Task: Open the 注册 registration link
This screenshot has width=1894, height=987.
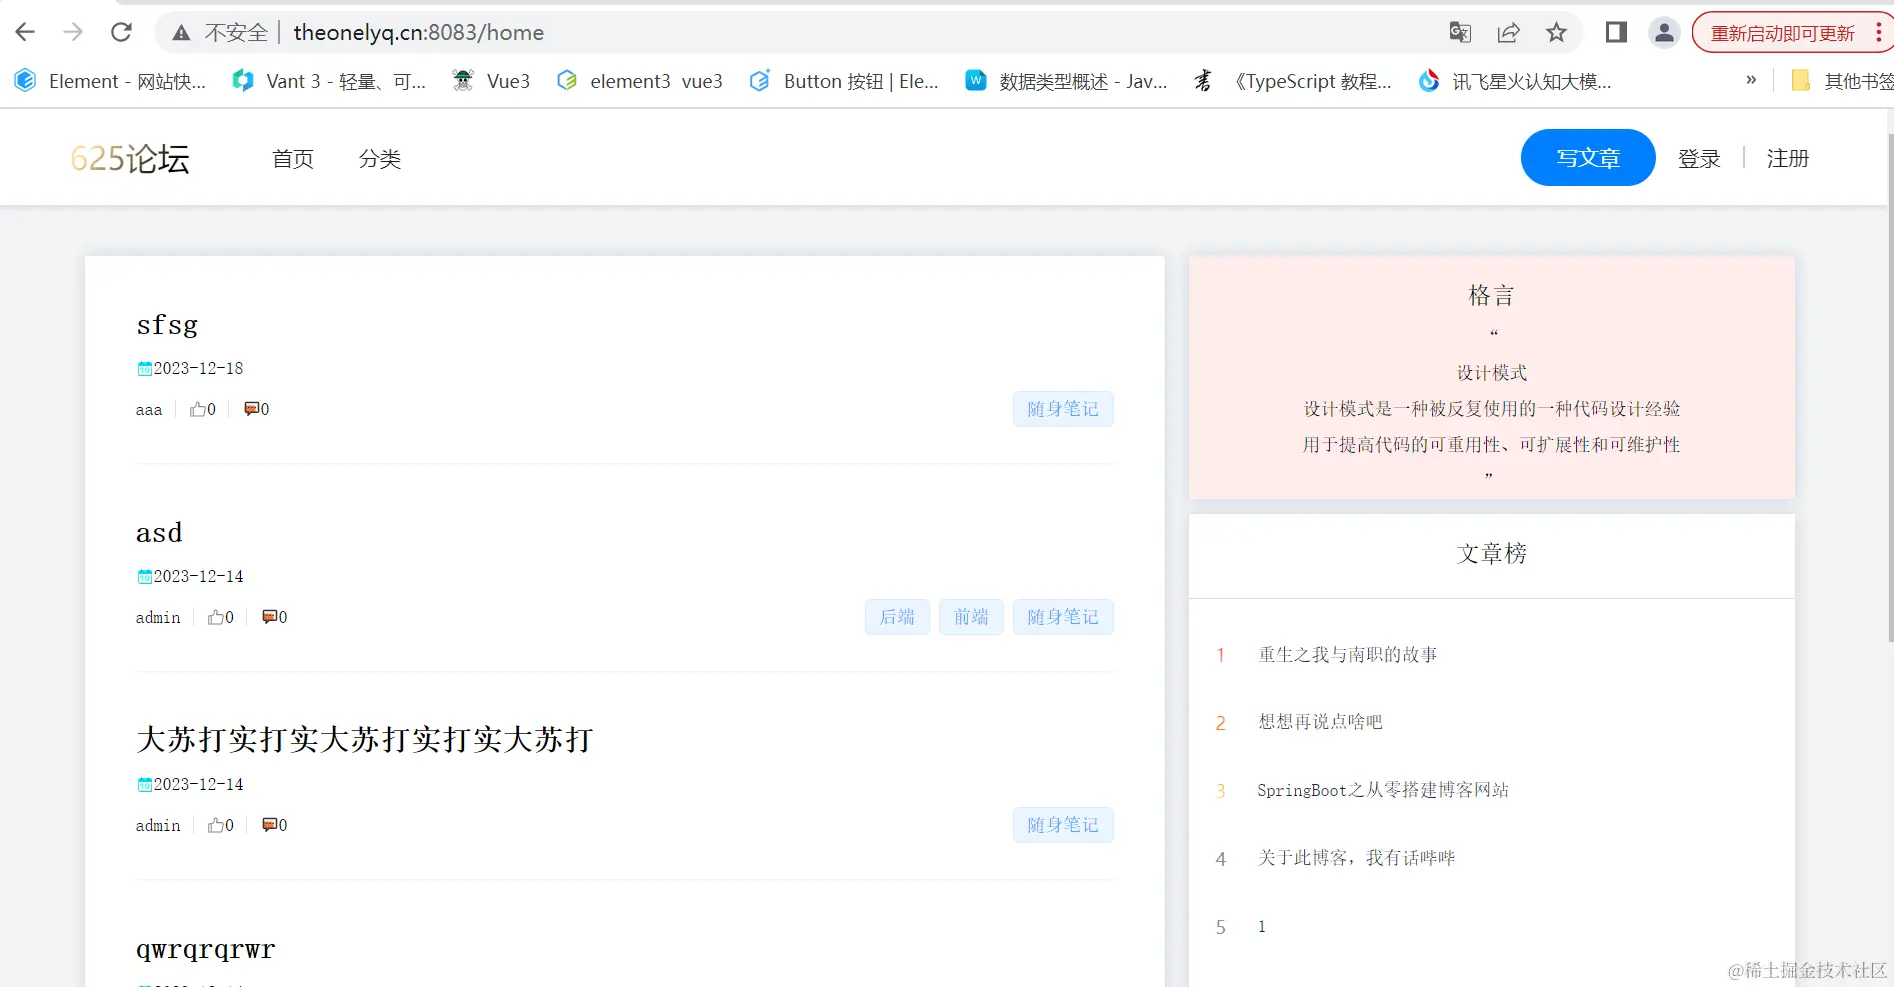Action: pos(1788,158)
